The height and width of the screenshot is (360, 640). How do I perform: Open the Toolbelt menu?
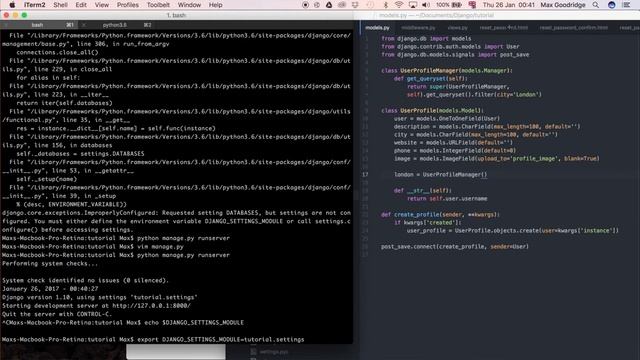click(158, 5)
